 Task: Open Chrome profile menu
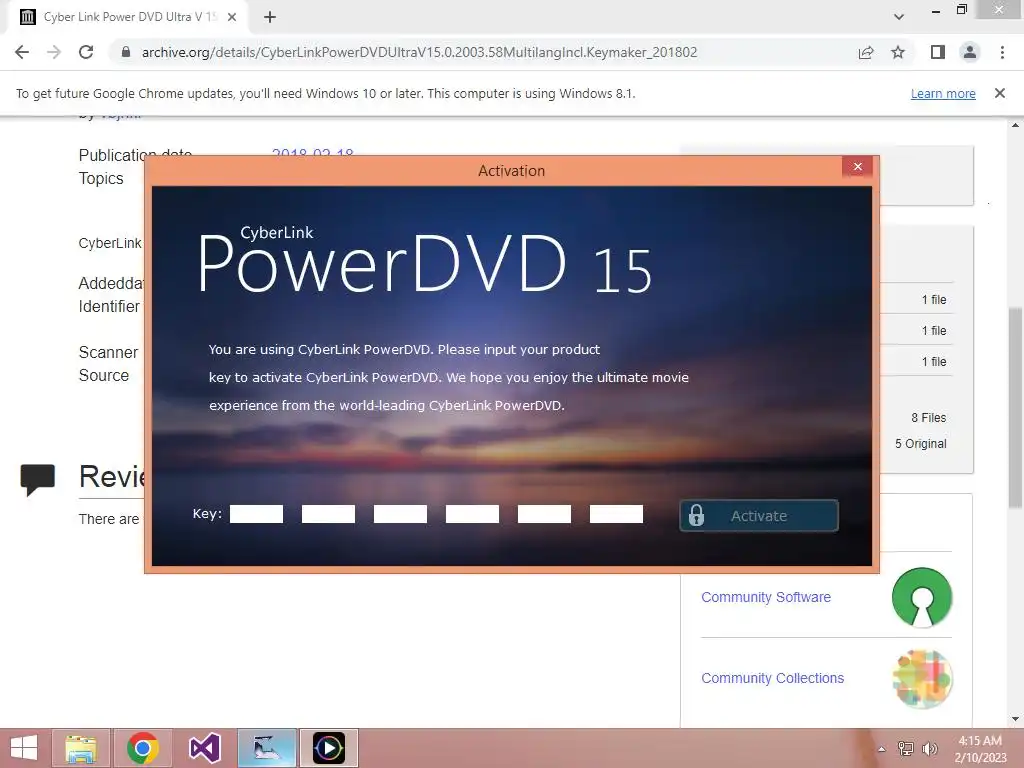[970, 52]
